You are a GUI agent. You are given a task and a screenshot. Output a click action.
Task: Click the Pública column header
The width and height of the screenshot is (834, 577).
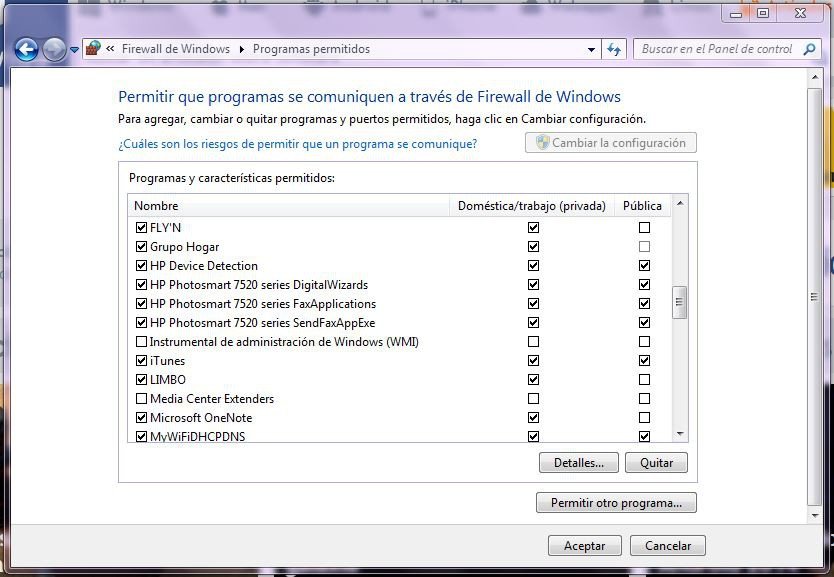642,206
